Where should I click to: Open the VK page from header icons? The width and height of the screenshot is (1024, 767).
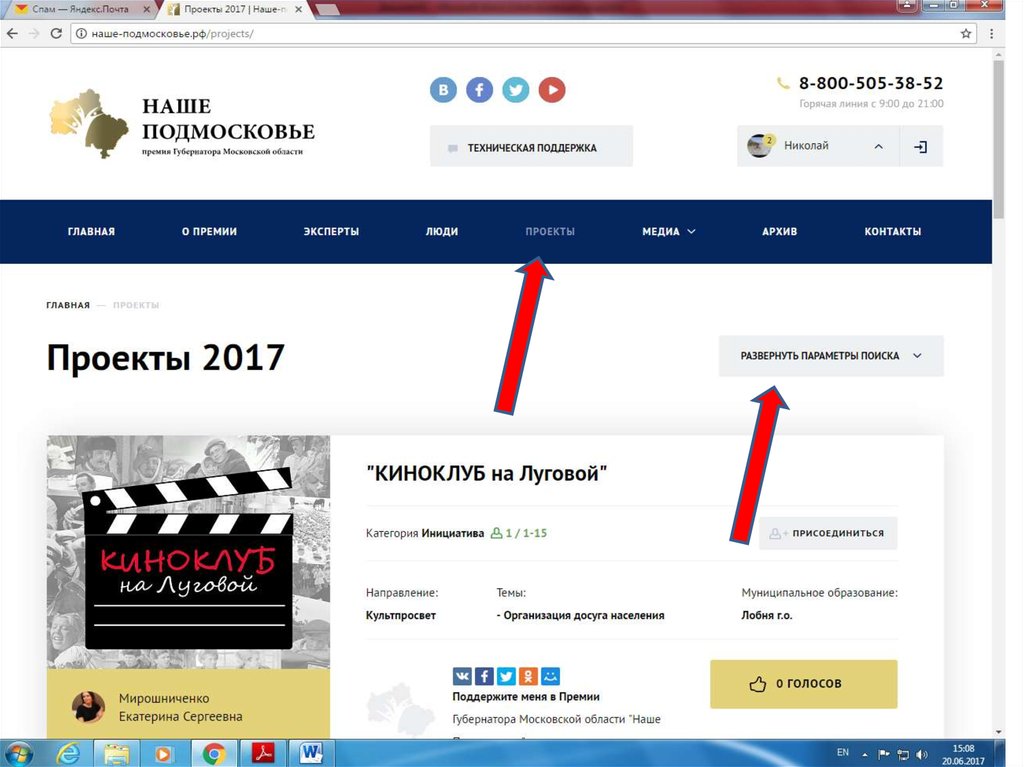pyautogui.click(x=443, y=90)
